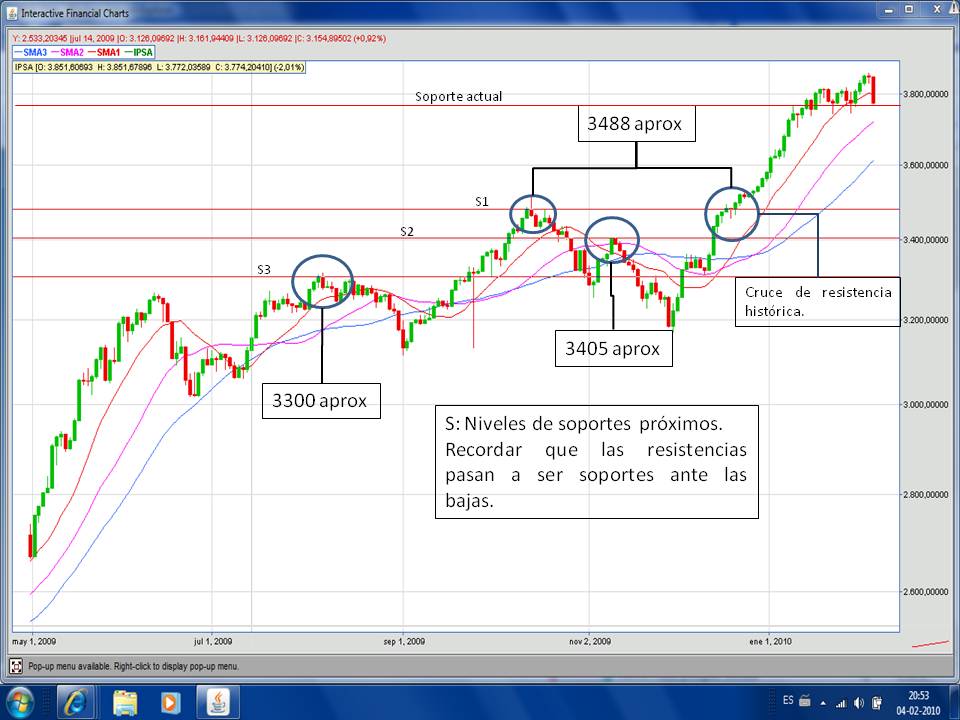The image size is (960, 720).
Task: Show hidden tray icons arrow
Action: coord(823,703)
